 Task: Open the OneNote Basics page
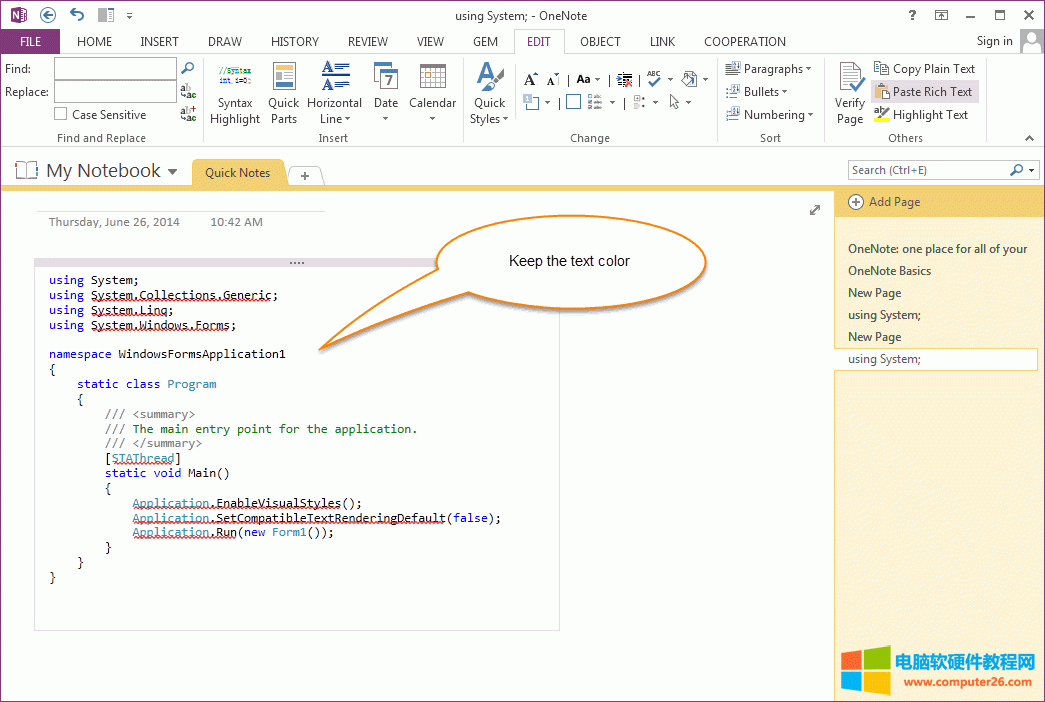click(889, 271)
